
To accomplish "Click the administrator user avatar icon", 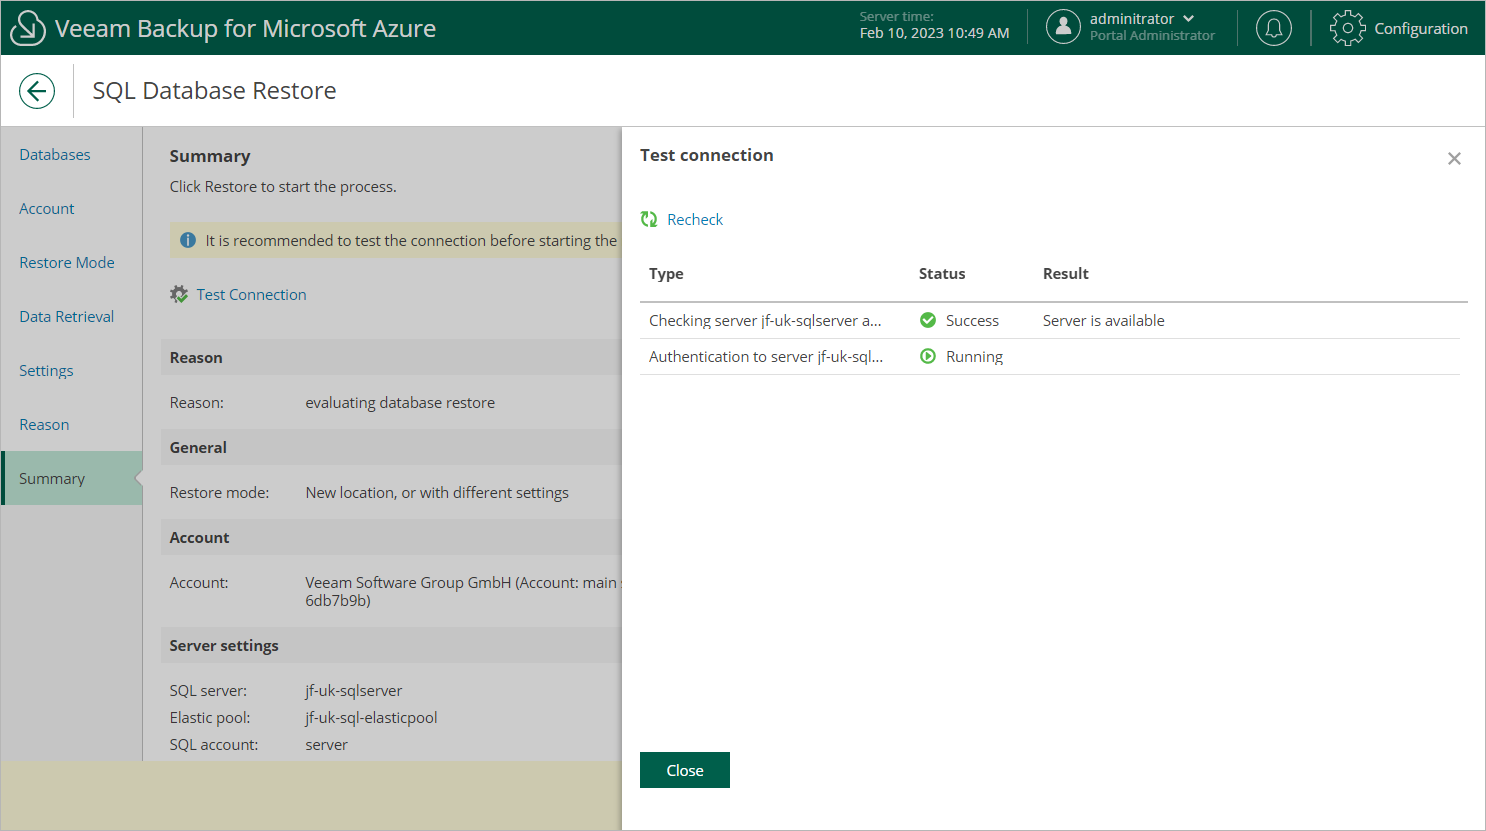I will (x=1063, y=27).
